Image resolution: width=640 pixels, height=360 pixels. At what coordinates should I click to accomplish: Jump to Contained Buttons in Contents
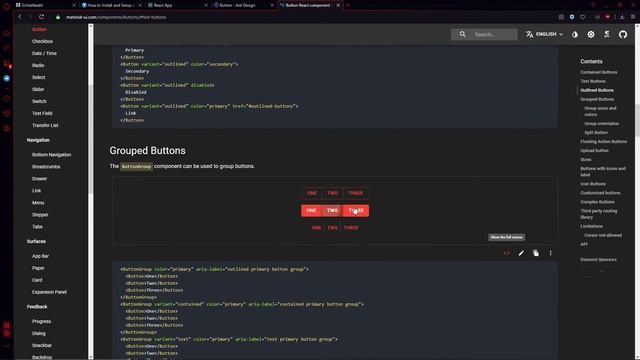point(599,72)
